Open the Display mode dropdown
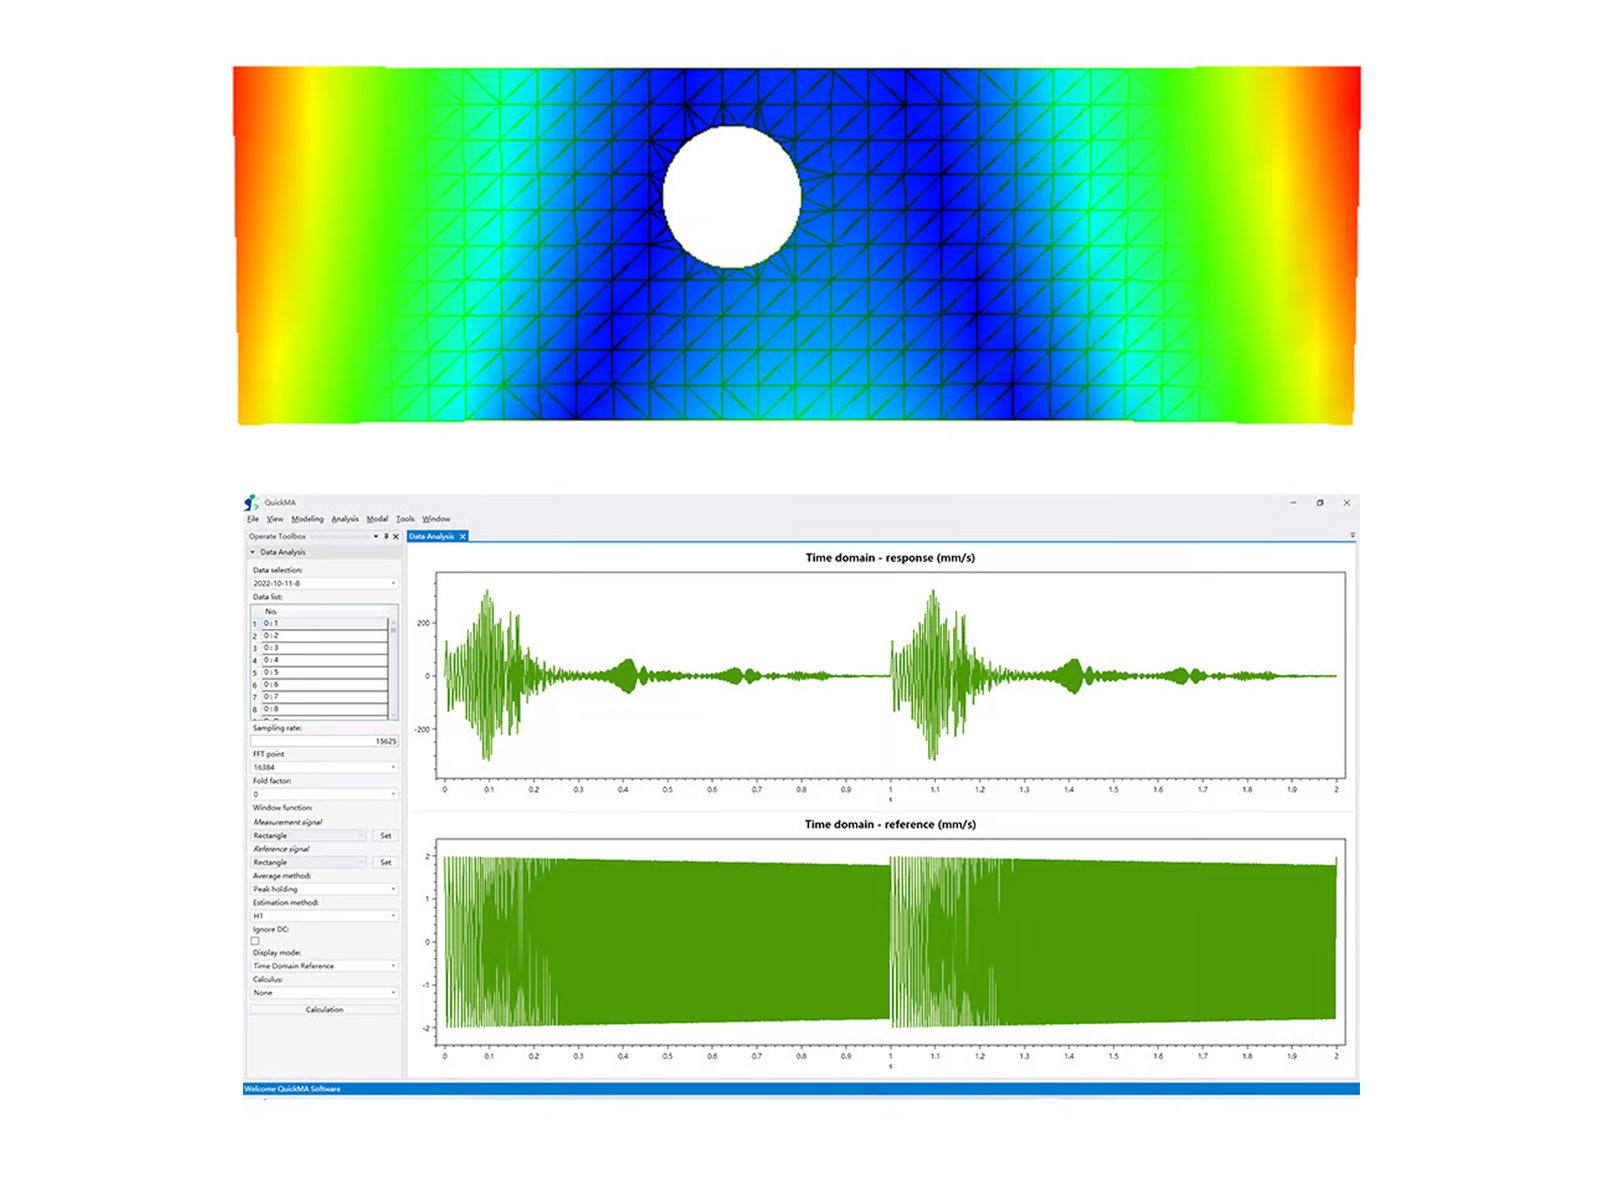The width and height of the screenshot is (1600, 1200). [x=324, y=966]
